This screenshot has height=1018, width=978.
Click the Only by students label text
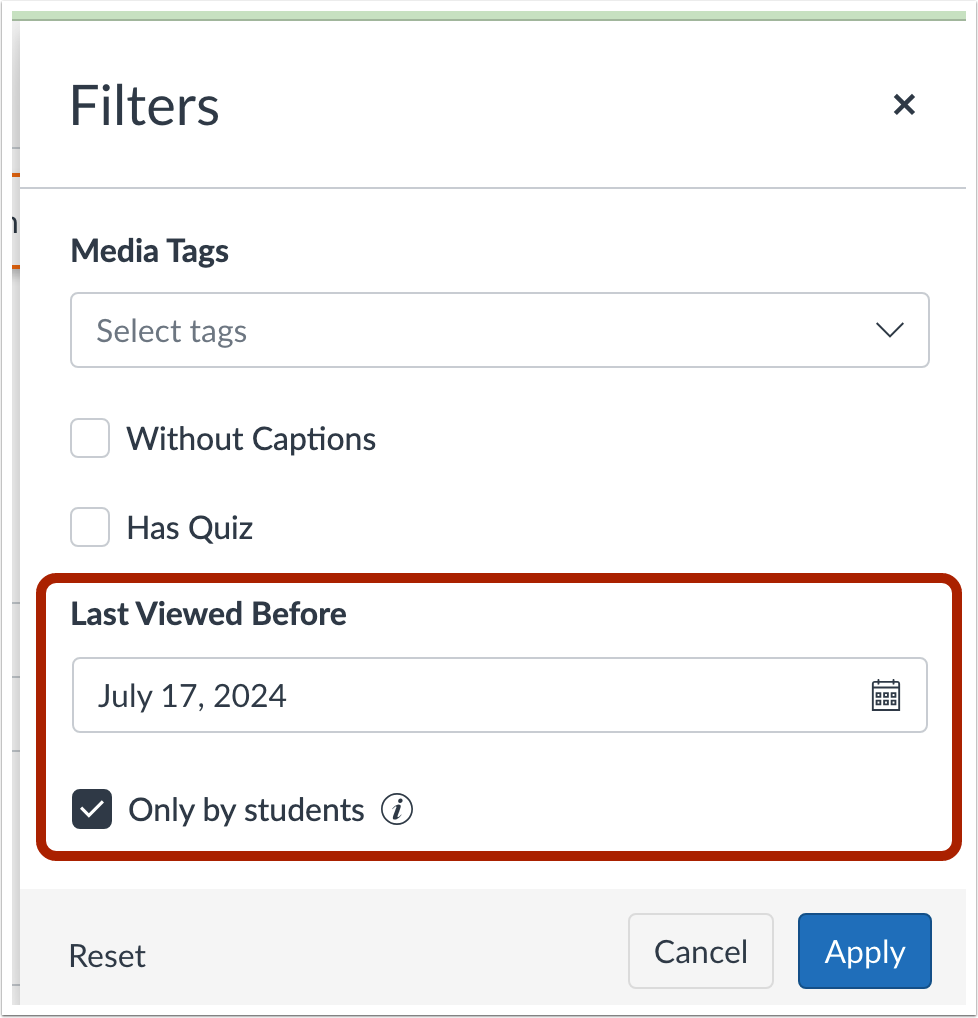pos(246,809)
